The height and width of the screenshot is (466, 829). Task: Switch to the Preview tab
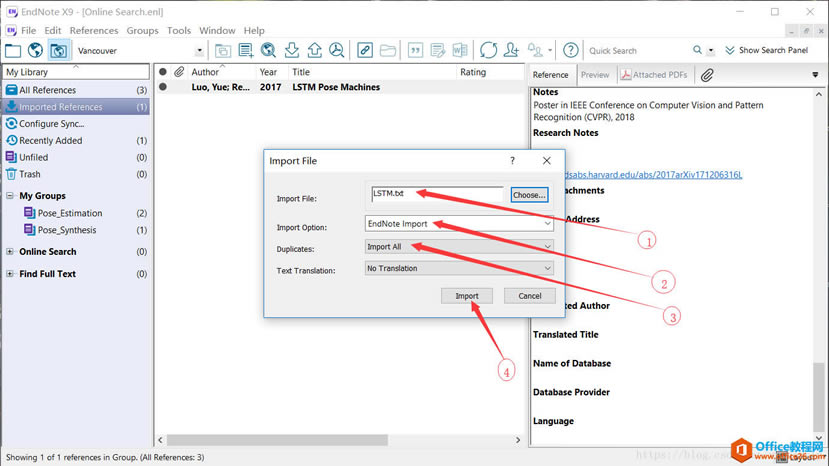pyautogui.click(x=595, y=75)
